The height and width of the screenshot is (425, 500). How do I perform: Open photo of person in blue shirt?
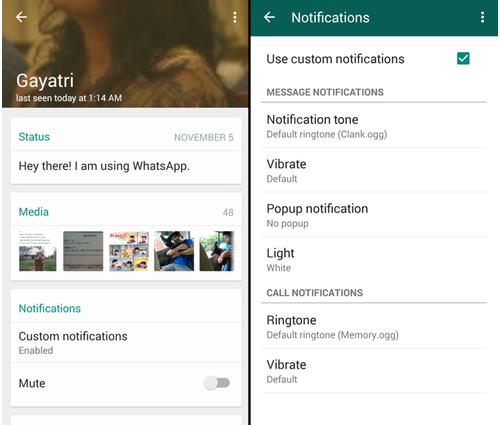(174, 251)
